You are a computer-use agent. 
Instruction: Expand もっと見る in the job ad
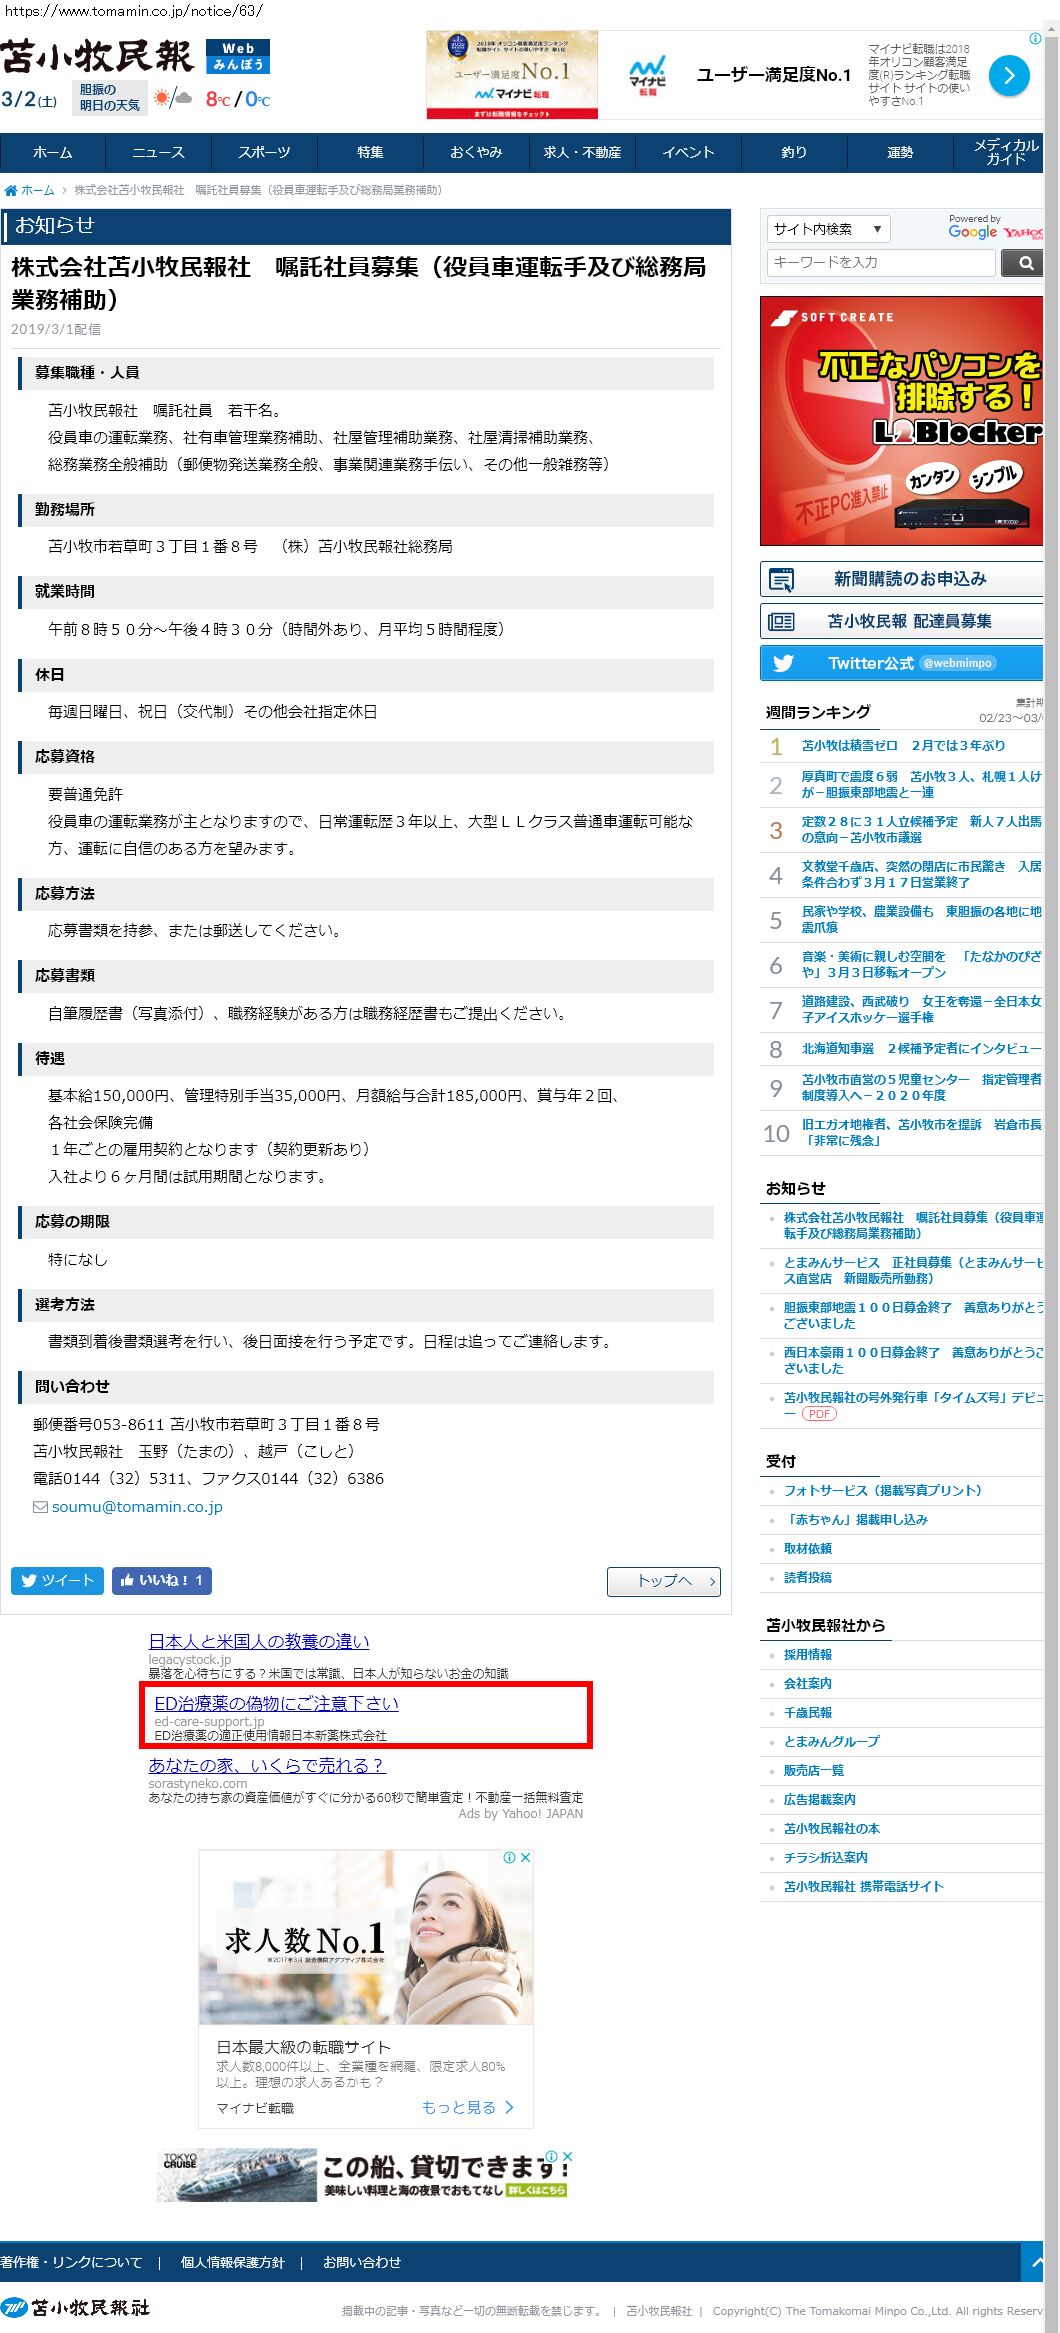click(467, 2107)
